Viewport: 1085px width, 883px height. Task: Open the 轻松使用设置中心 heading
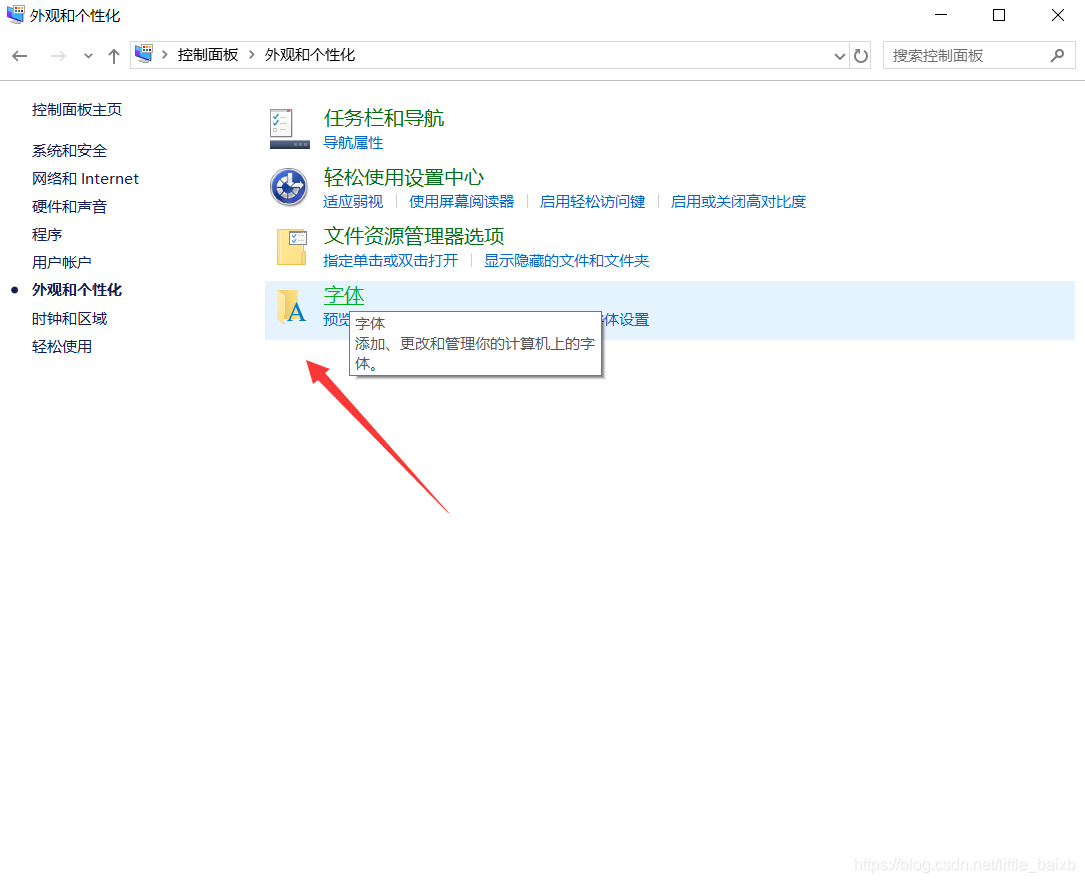pyautogui.click(x=403, y=177)
